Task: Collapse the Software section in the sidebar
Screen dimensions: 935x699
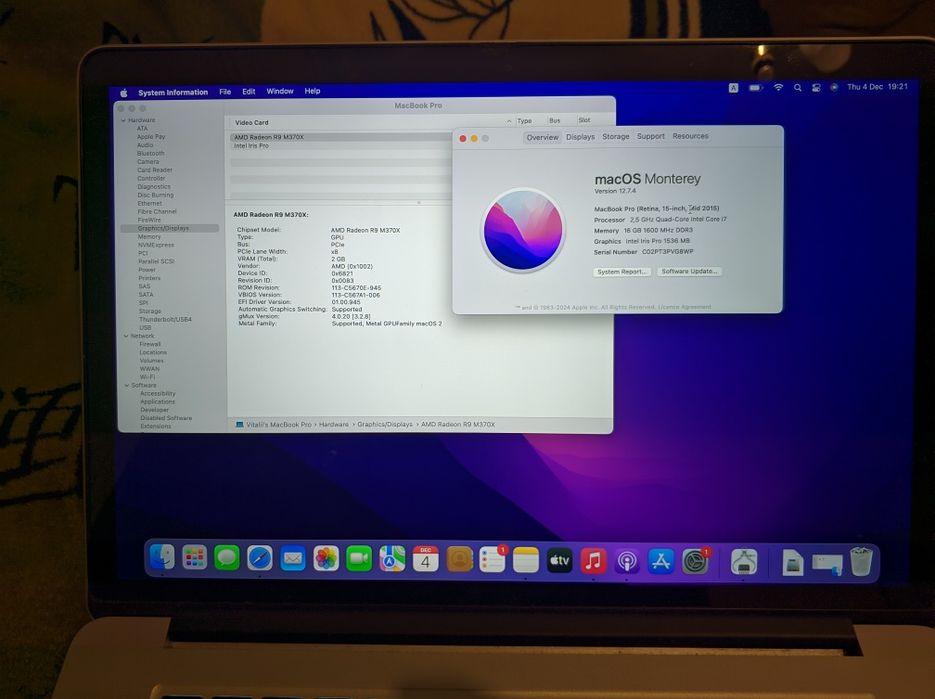Action: click(126, 386)
